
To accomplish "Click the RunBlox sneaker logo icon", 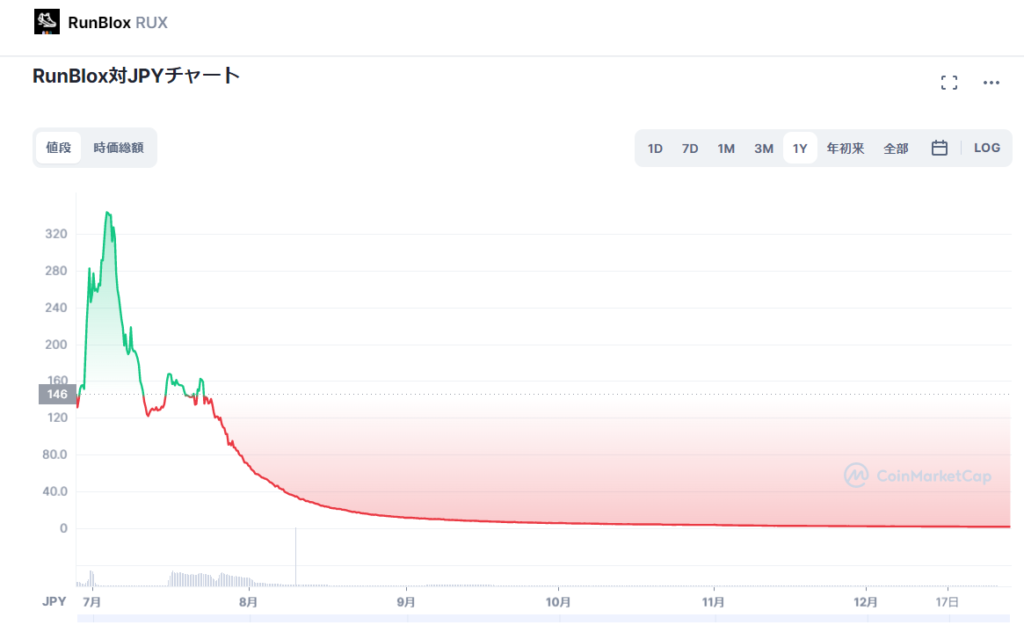I will click(x=46, y=22).
